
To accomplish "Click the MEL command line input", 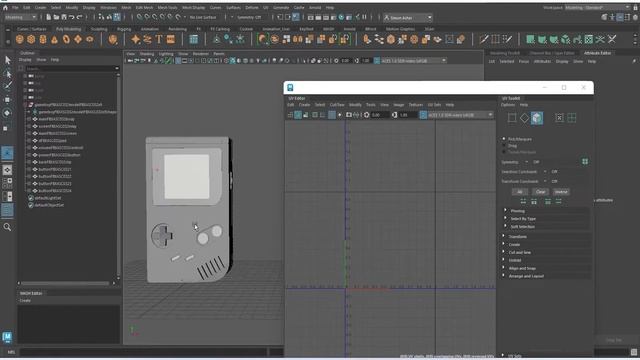I will (143, 352).
